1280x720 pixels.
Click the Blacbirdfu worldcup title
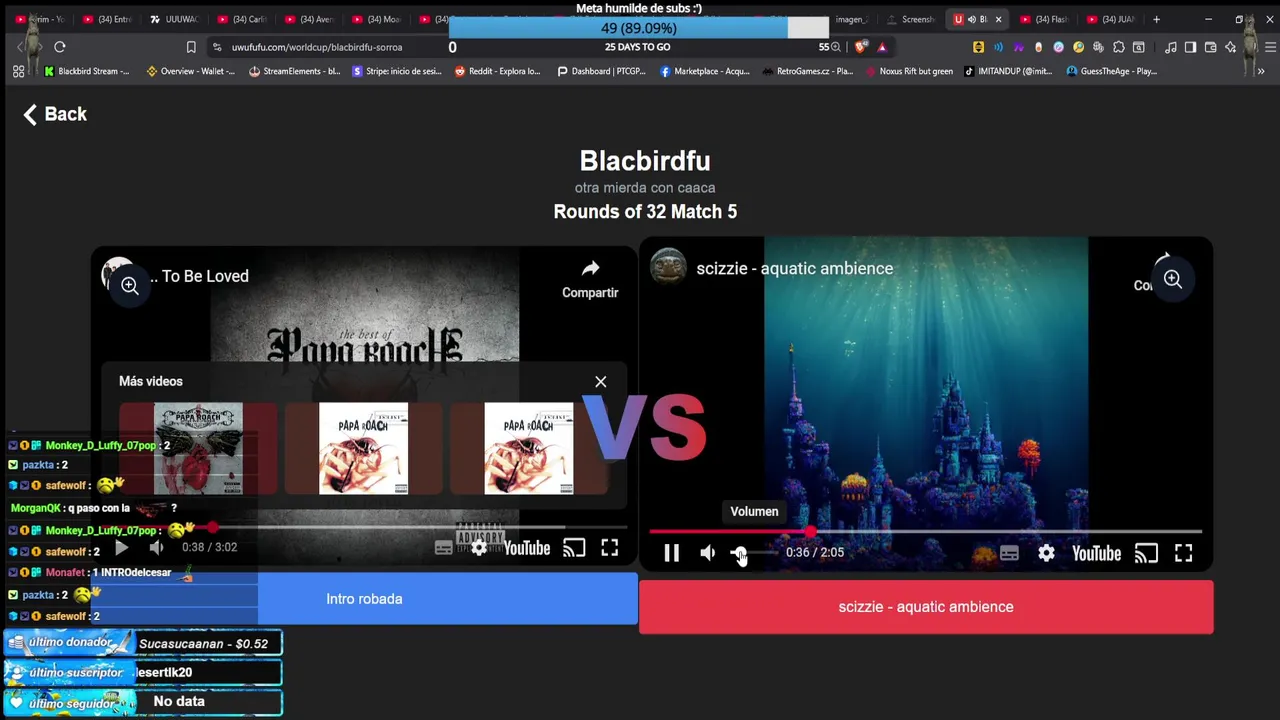pyautogui.click(x=645, y=161)
